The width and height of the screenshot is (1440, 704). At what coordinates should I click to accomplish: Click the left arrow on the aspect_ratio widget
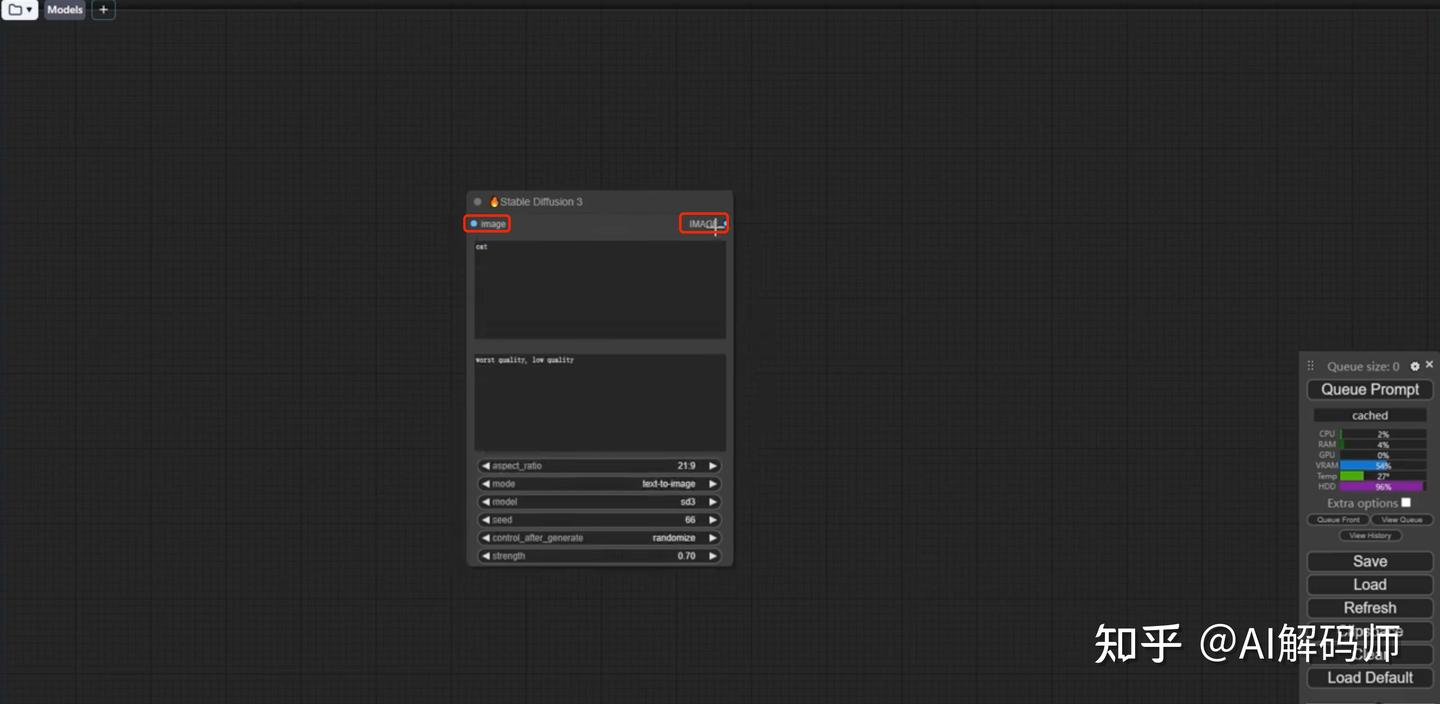[x=484, y=465]
